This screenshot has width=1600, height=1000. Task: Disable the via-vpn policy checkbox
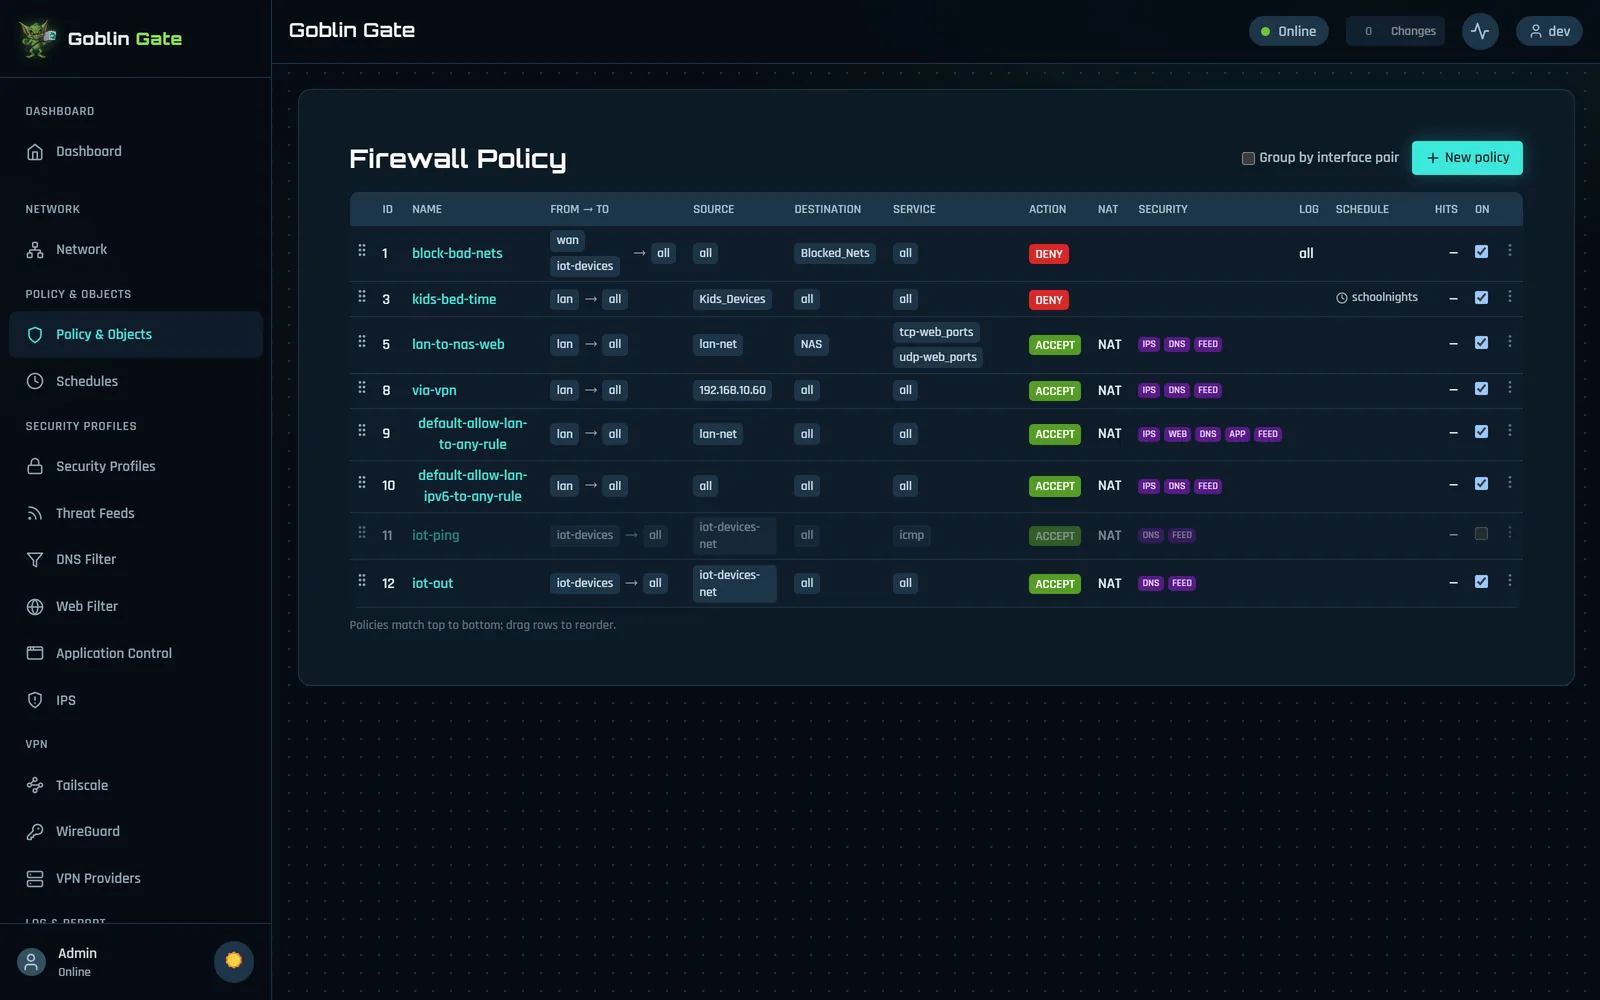tap(1481, 389)
